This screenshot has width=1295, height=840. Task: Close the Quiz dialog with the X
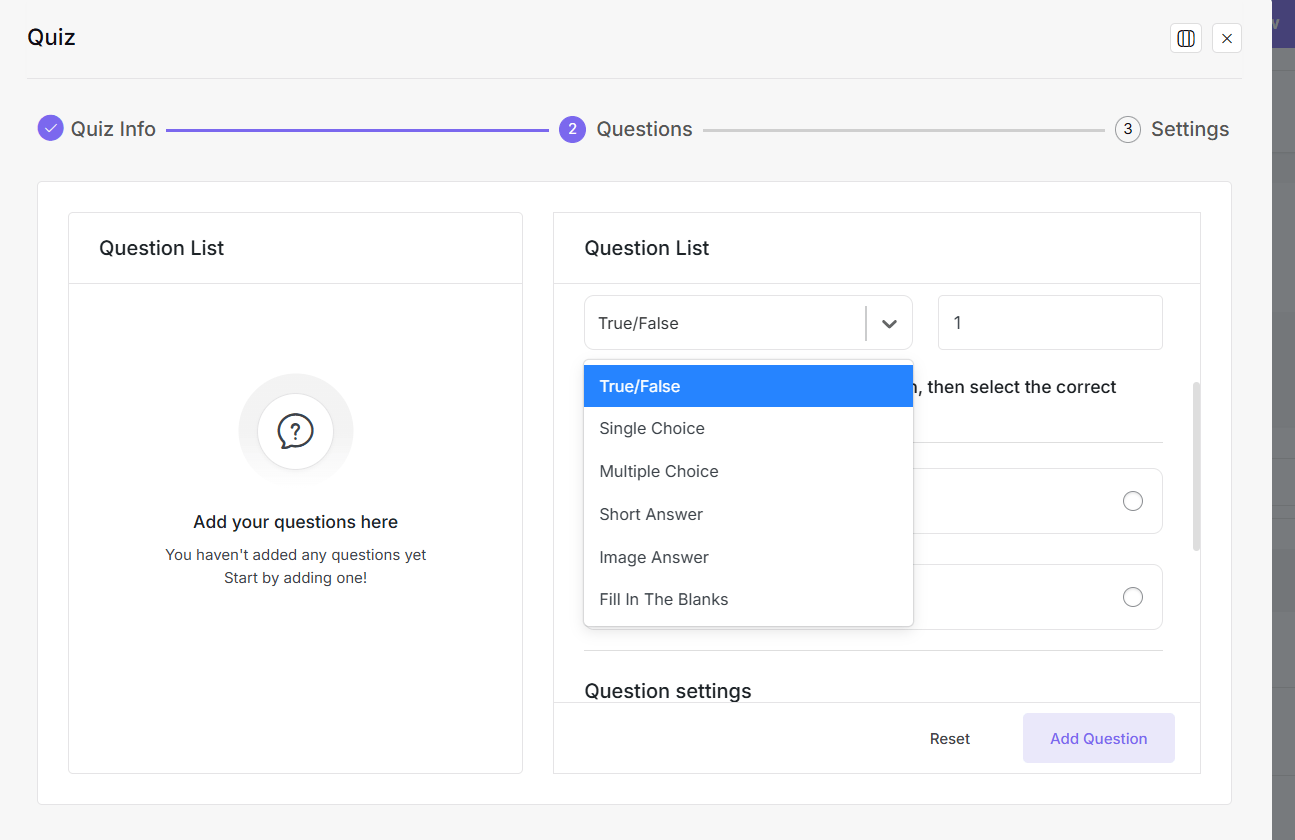click(1226, 37)
